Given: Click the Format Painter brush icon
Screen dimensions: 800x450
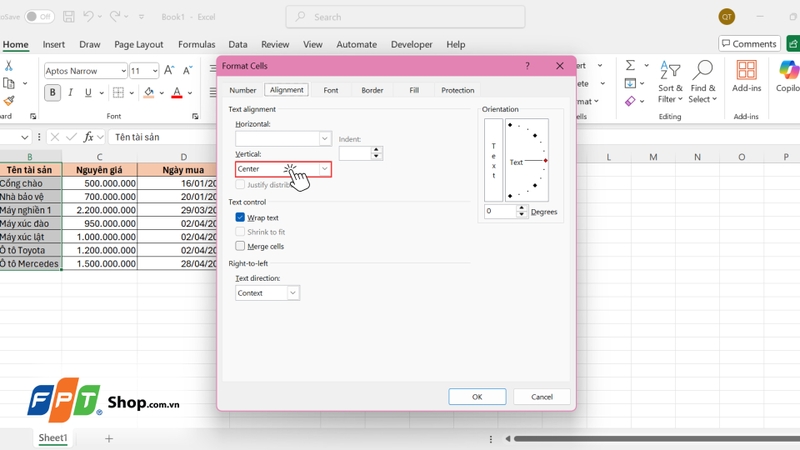Looking at the screenshot, I should coord(9,101).
